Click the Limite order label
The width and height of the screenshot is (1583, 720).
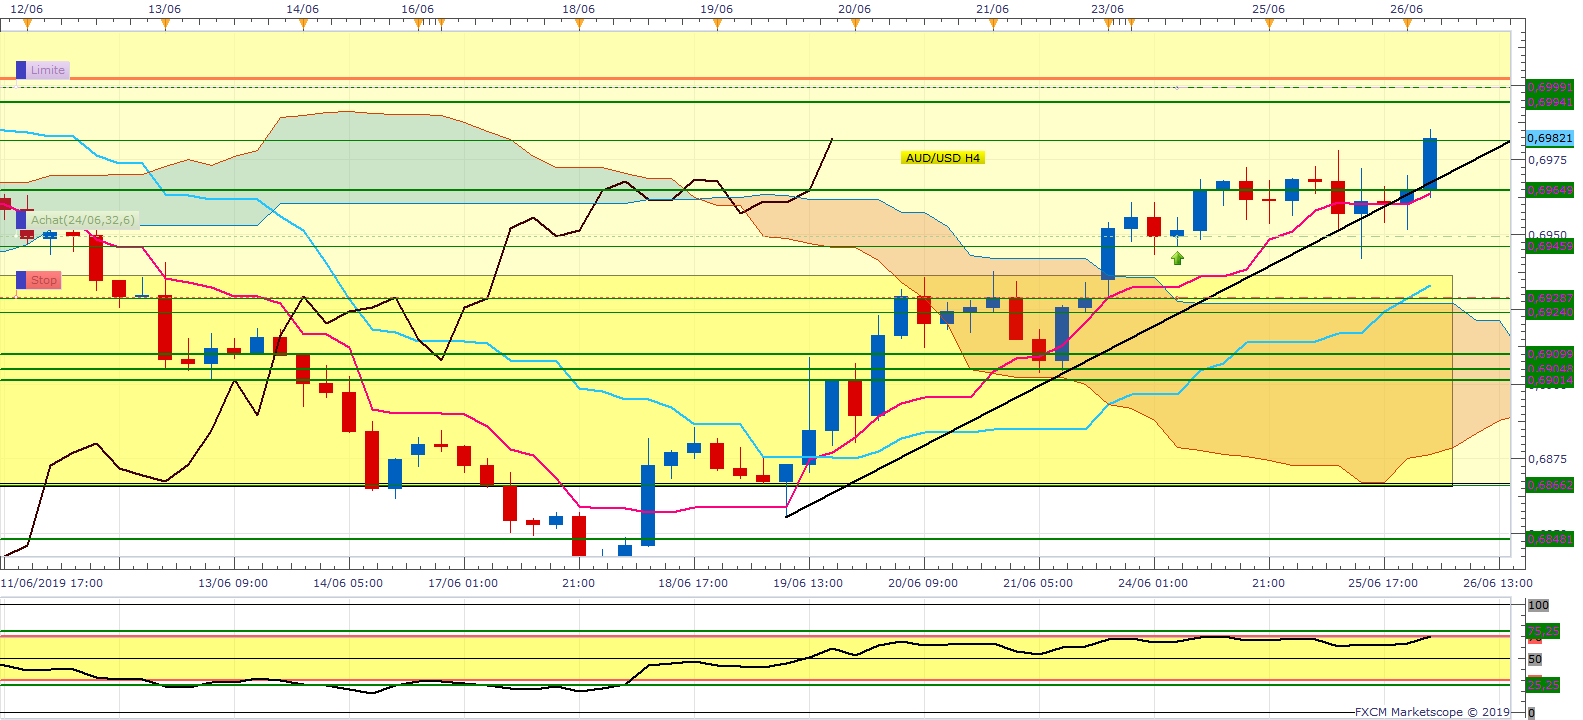click(47, 70)
